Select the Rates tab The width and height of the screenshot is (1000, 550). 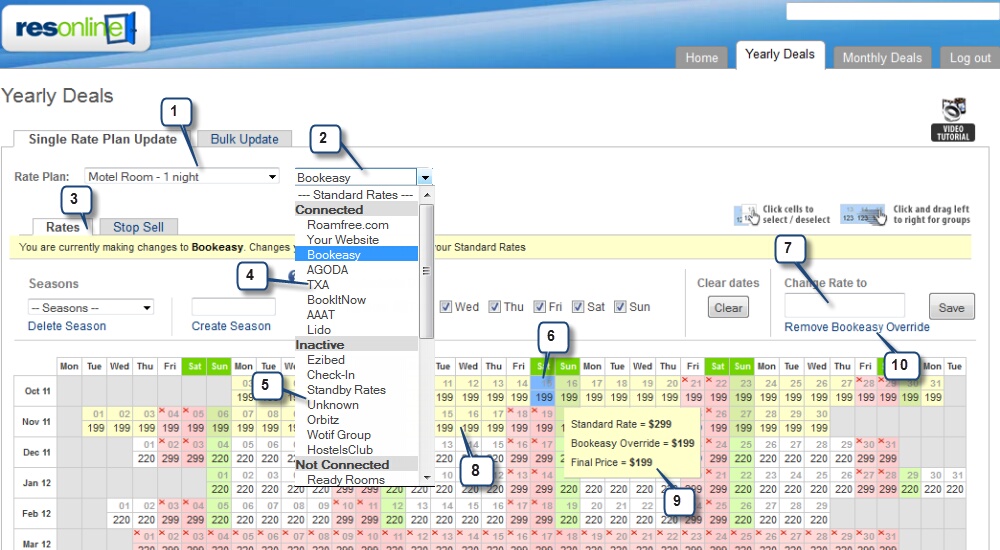click(62, 227)
